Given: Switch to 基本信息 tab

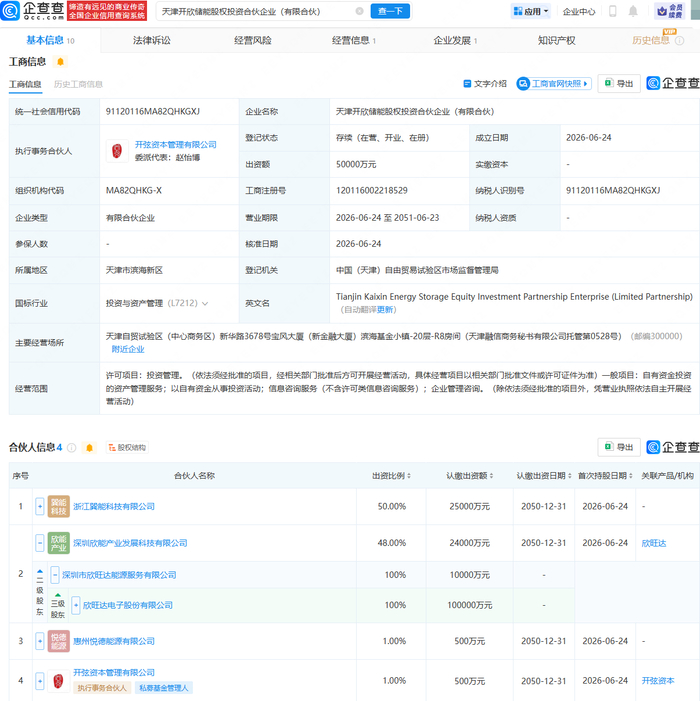Looking at the screenshot, I should [x=50, y=40].
